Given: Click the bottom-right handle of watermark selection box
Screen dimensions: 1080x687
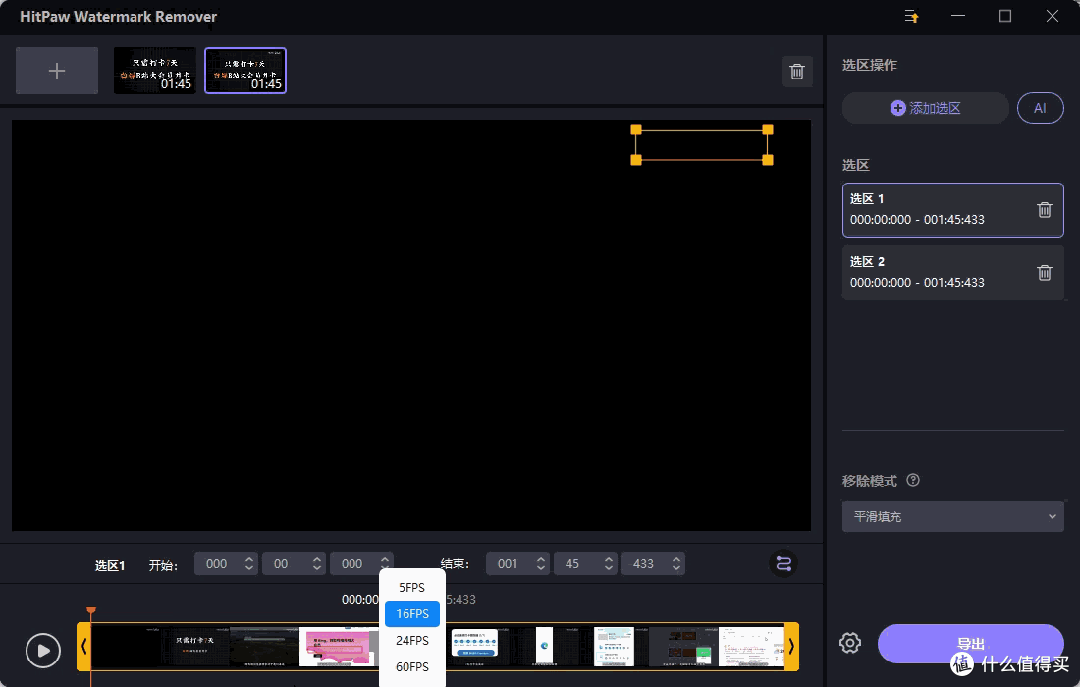Looking at the screenshot, I should [x=768, y=160].
